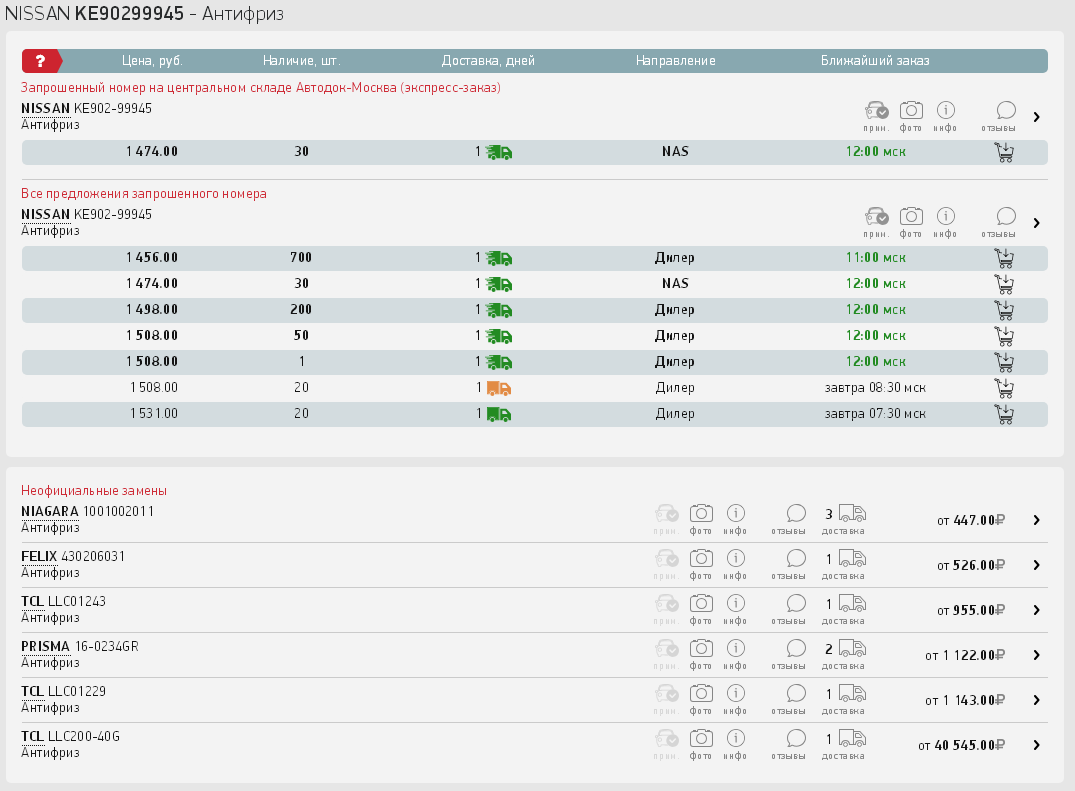The height and width of the screenshot is (791, 1075).
Task: Add the 1 456.00 Дилер offer to cart
Action: pyautogui.click(x=1004, y=258)
